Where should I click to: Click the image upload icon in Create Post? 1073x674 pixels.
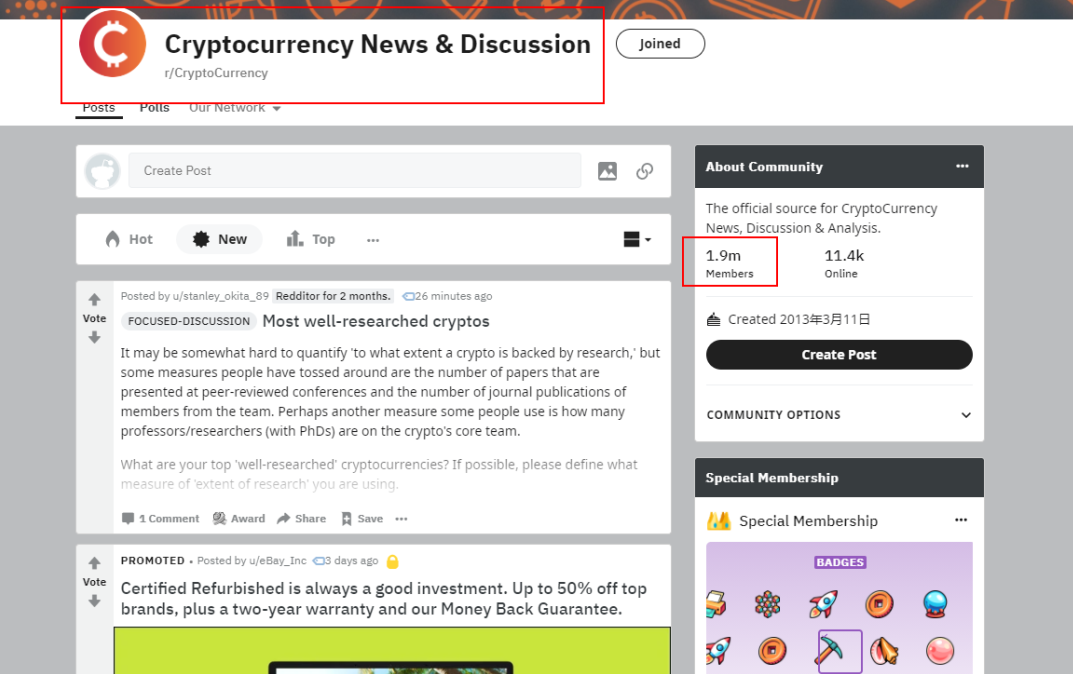pos(607,171)
